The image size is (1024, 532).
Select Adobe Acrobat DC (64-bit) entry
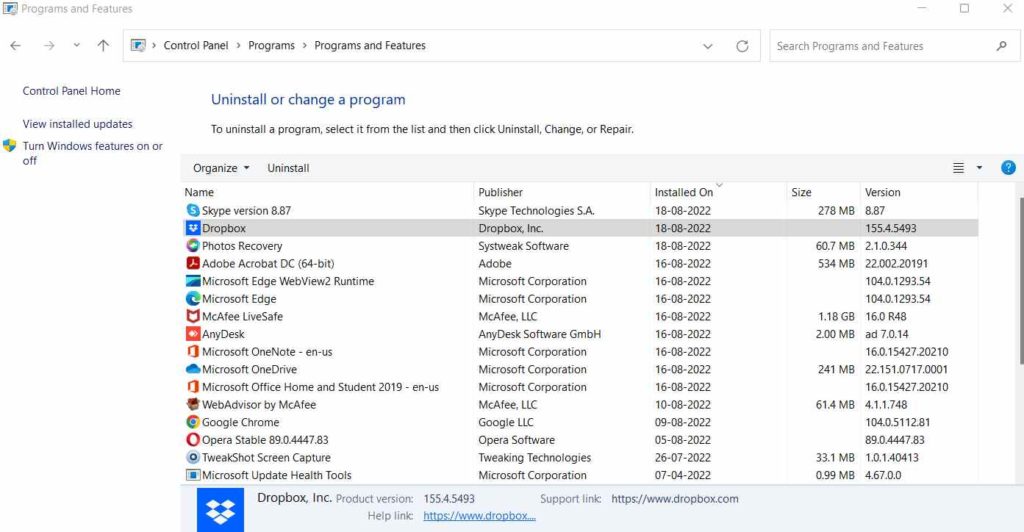[x=268, y=263]
